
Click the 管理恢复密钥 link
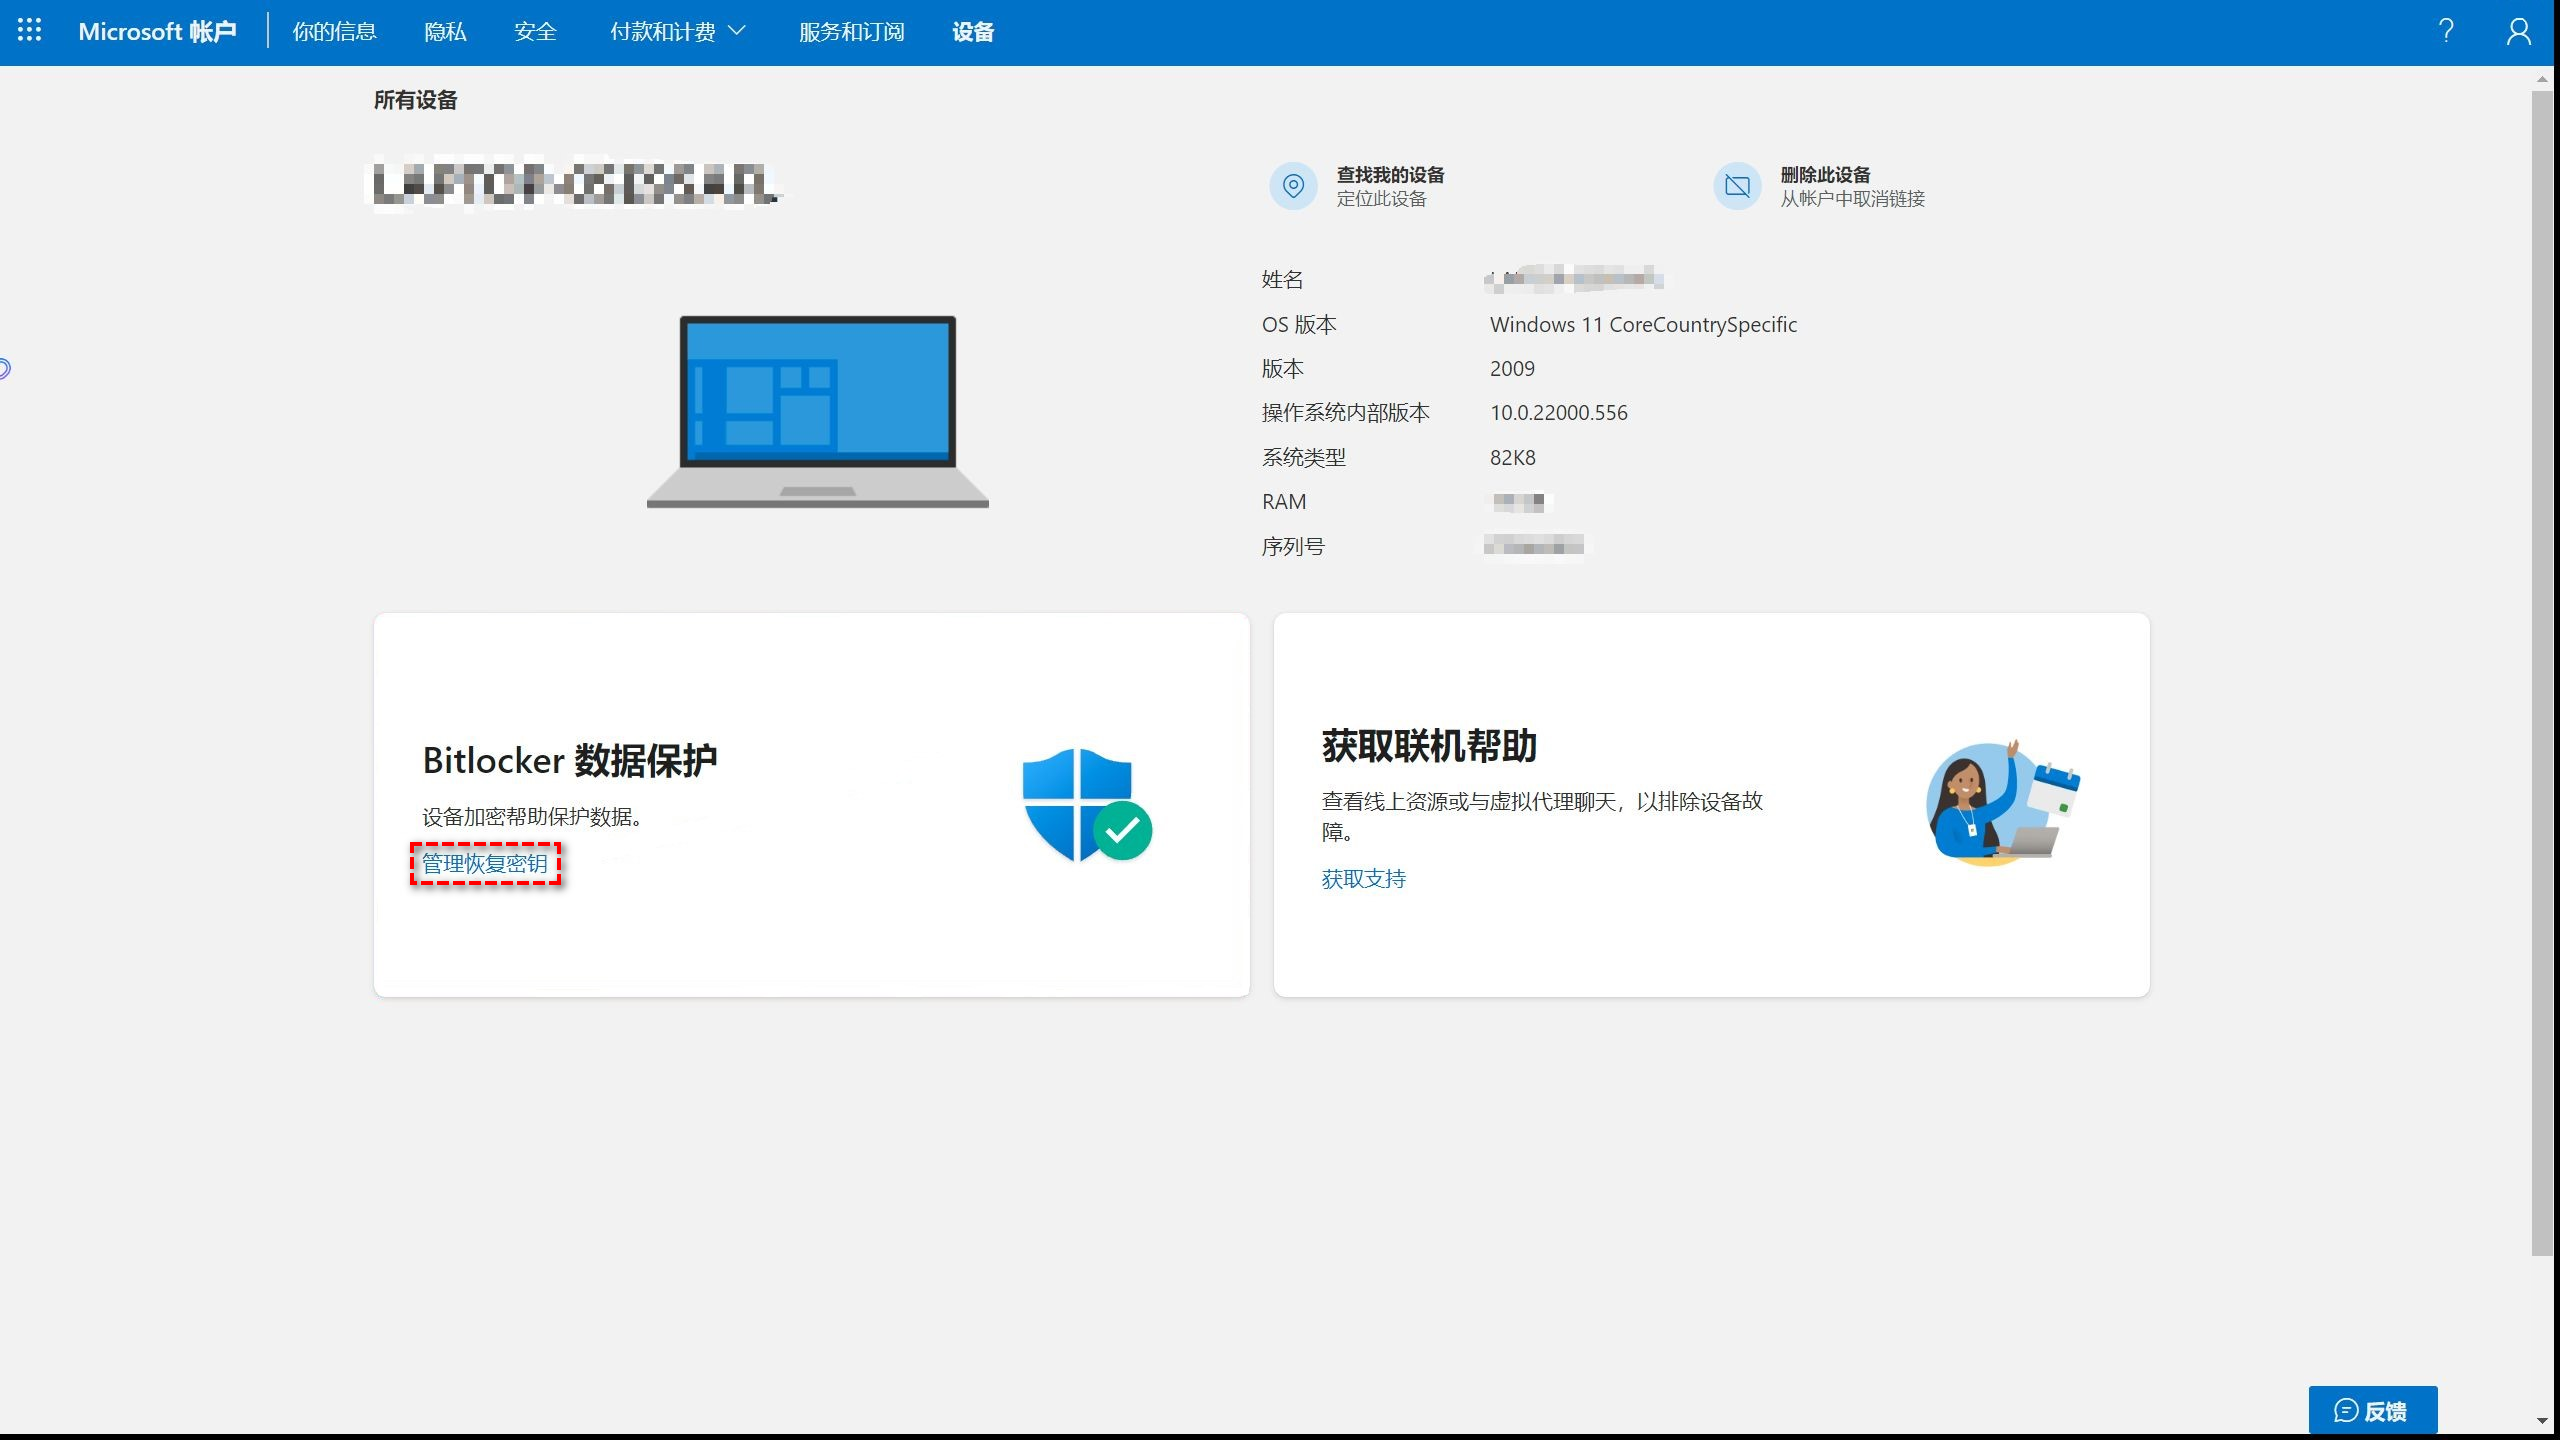pyautogui.click(x=485, y=864)
